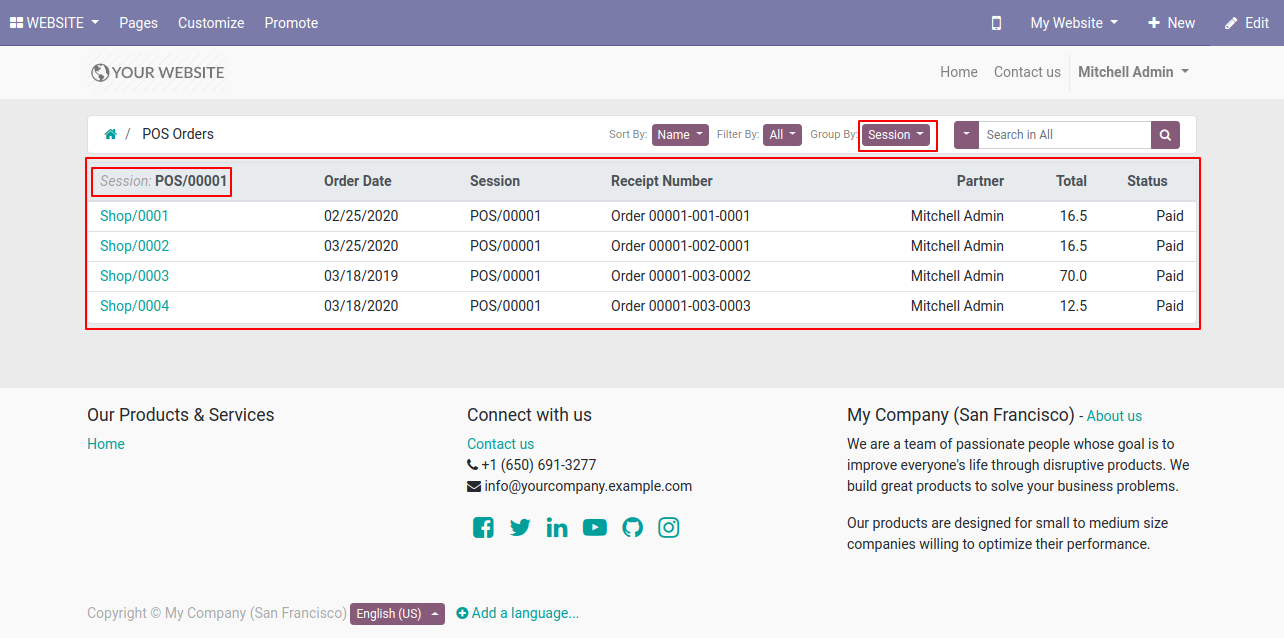
Task: Click Add a language link
Action: pyautogui.click(x=518, y=613)
